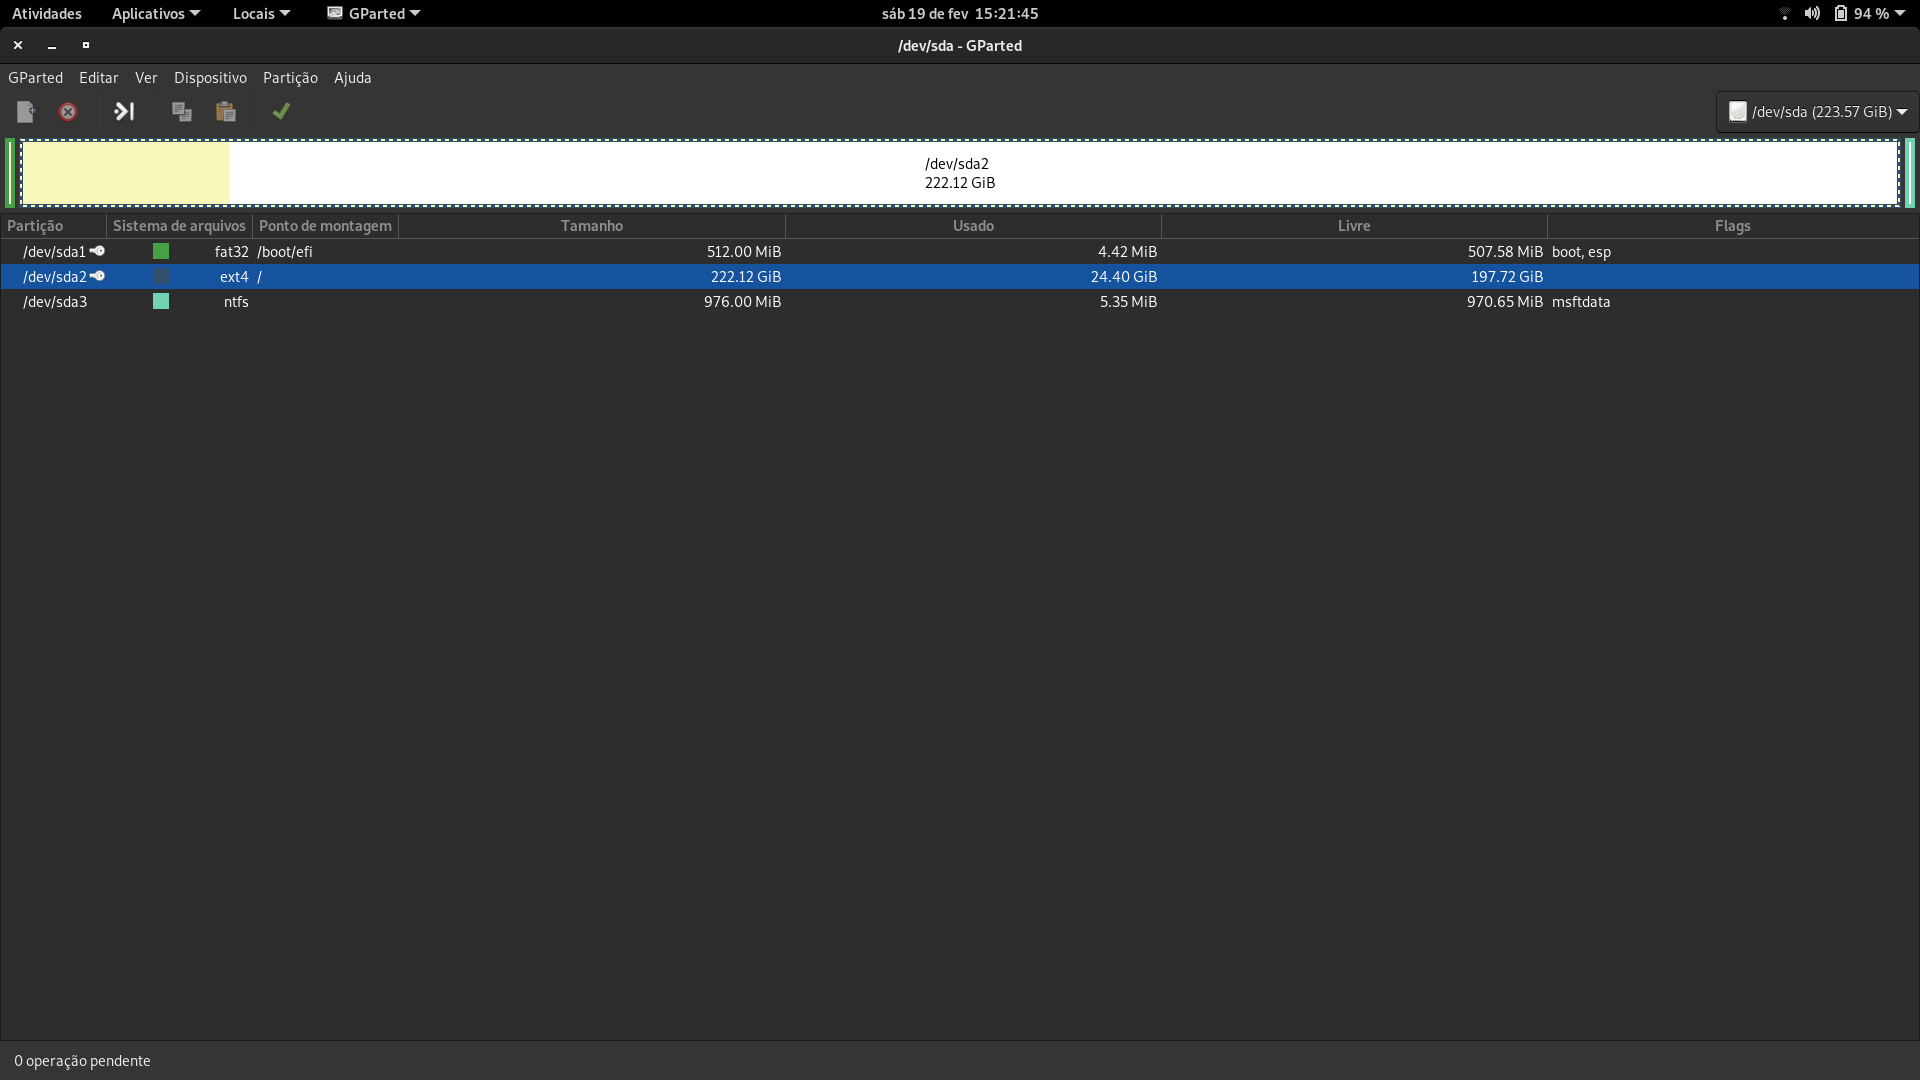The height and width of the screenshot is (1080, 1920).
Task: Select the /dev/sda2 partition row
Action: 960,277
